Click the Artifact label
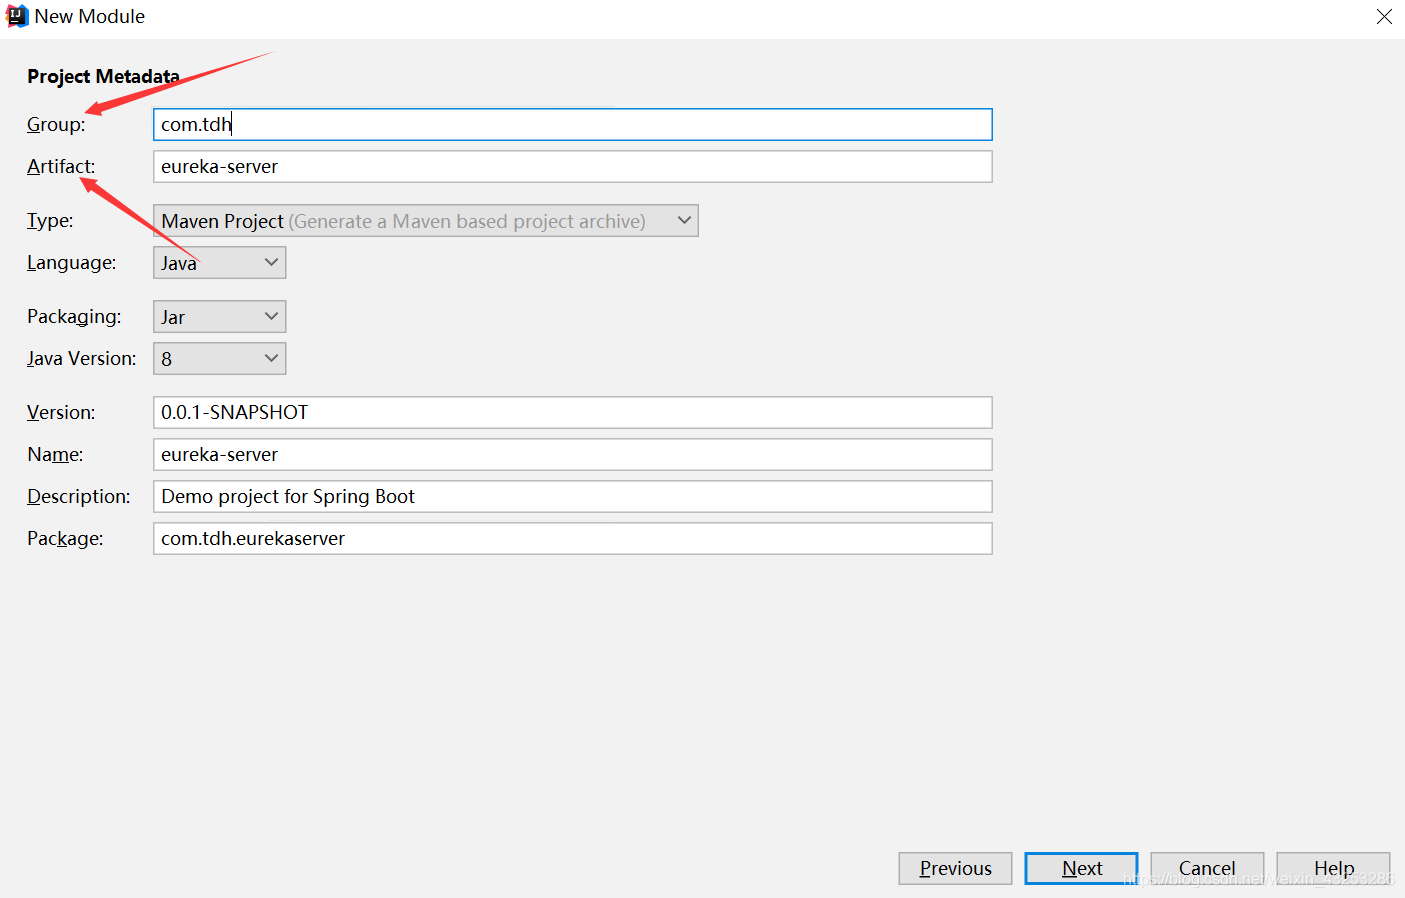The height and width of the screenshot is (898, 1405). point(61,167)
